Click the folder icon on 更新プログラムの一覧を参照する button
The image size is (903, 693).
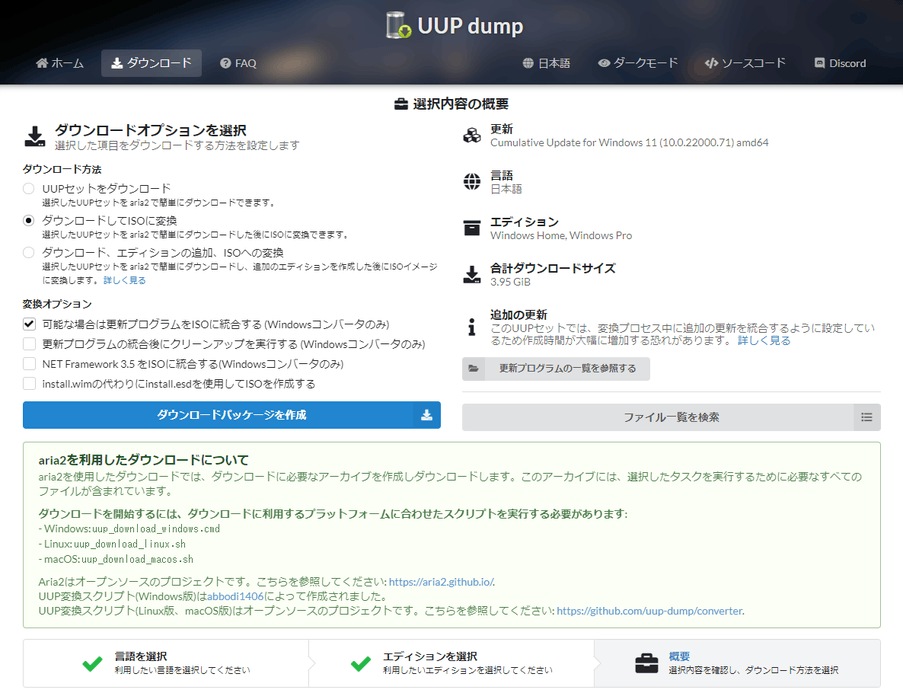[473, 369]
